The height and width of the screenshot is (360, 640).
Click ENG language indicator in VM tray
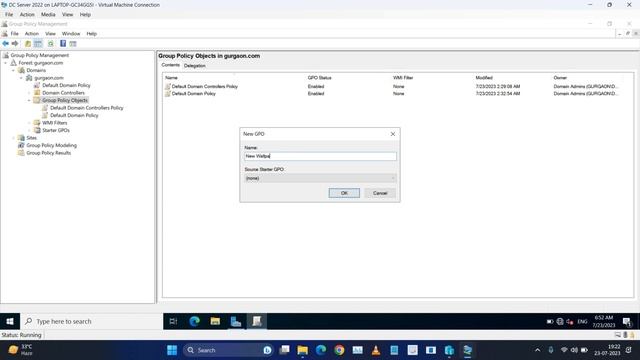[x=582, y=322]
